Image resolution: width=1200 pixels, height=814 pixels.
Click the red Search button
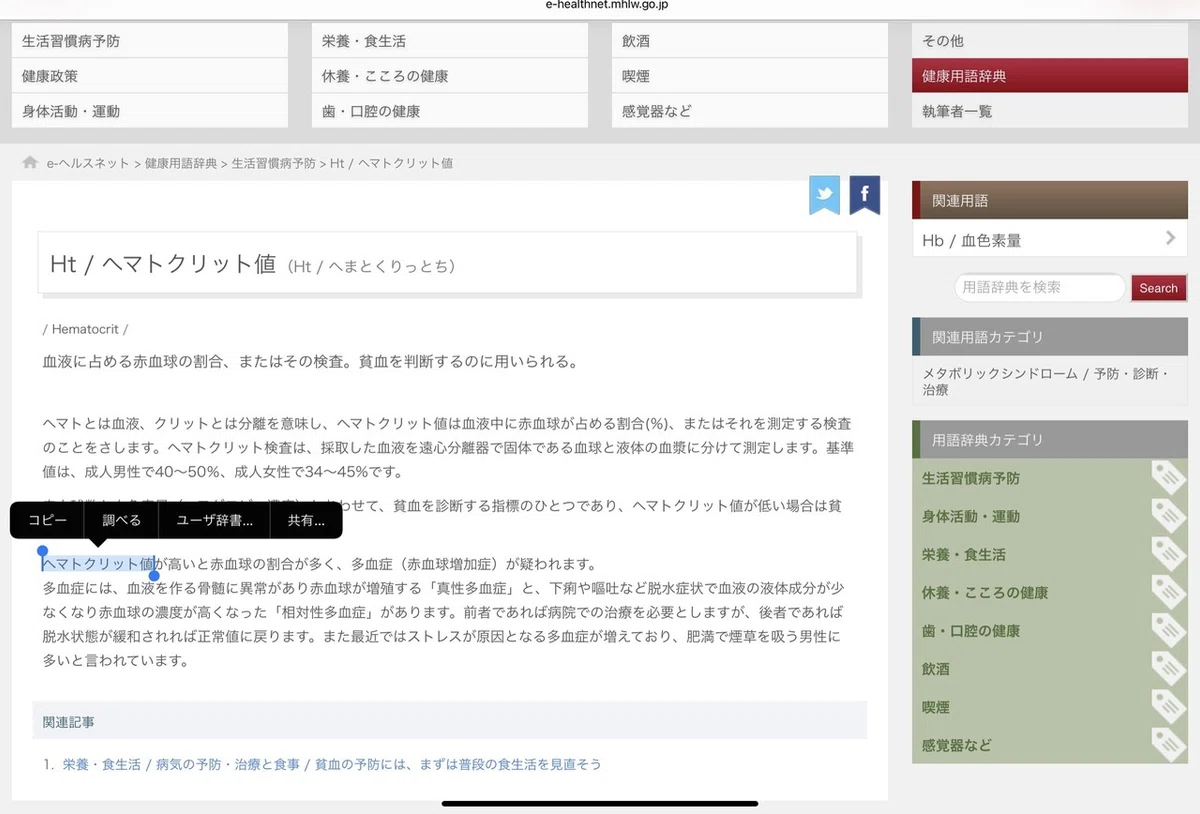point(1158,288)
